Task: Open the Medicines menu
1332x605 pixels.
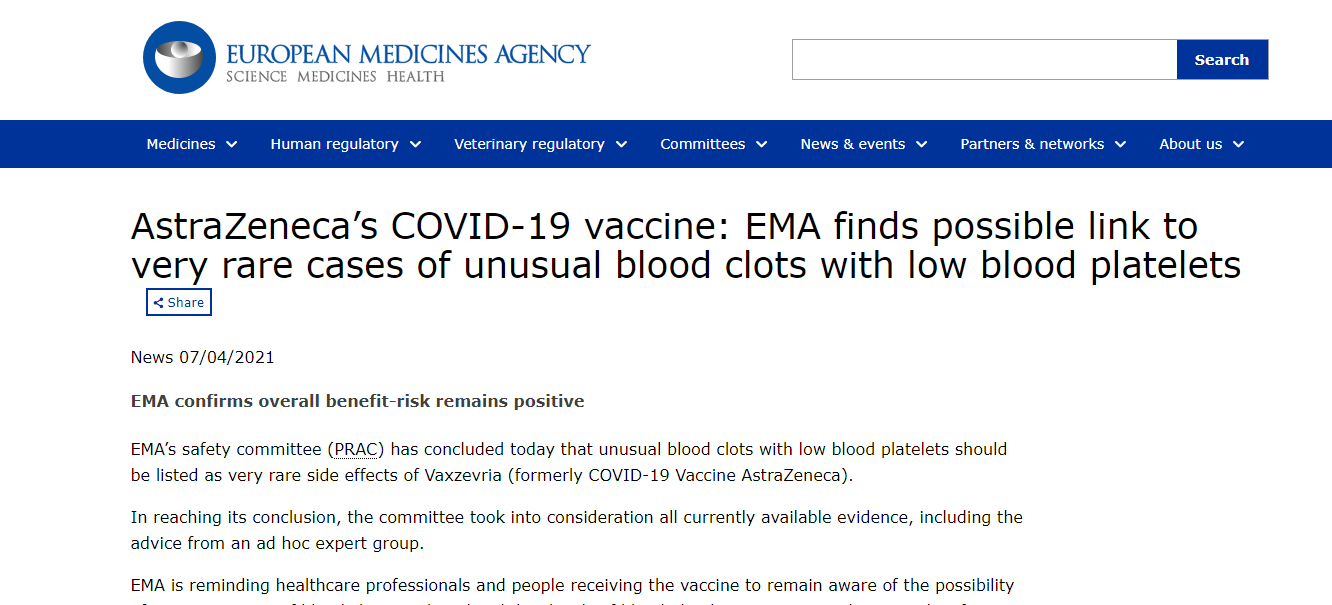Action: click(181, 144)
